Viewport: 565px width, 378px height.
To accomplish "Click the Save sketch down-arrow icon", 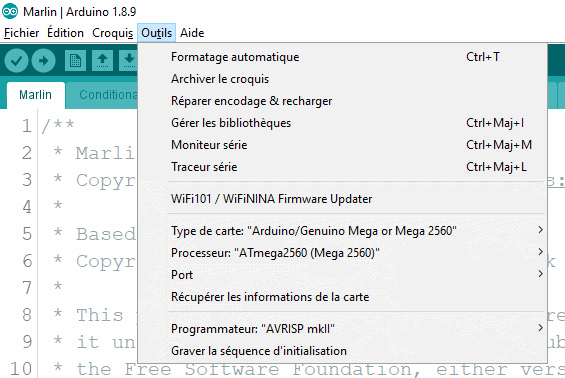I will [128, 61].
